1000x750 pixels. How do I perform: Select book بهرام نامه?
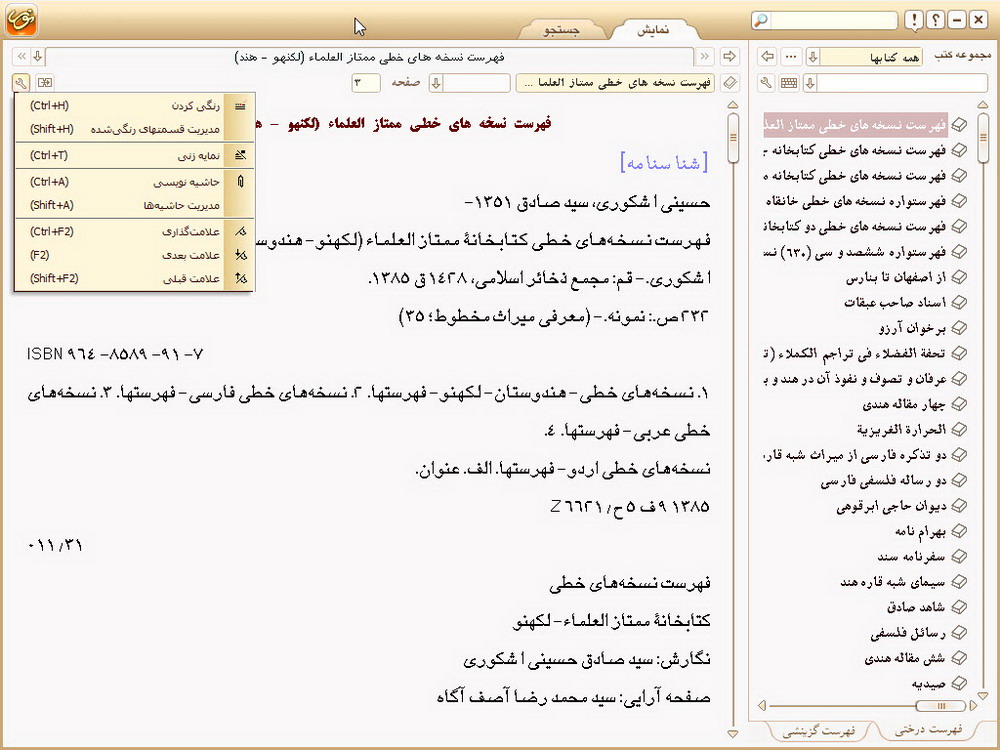point(920,531)
